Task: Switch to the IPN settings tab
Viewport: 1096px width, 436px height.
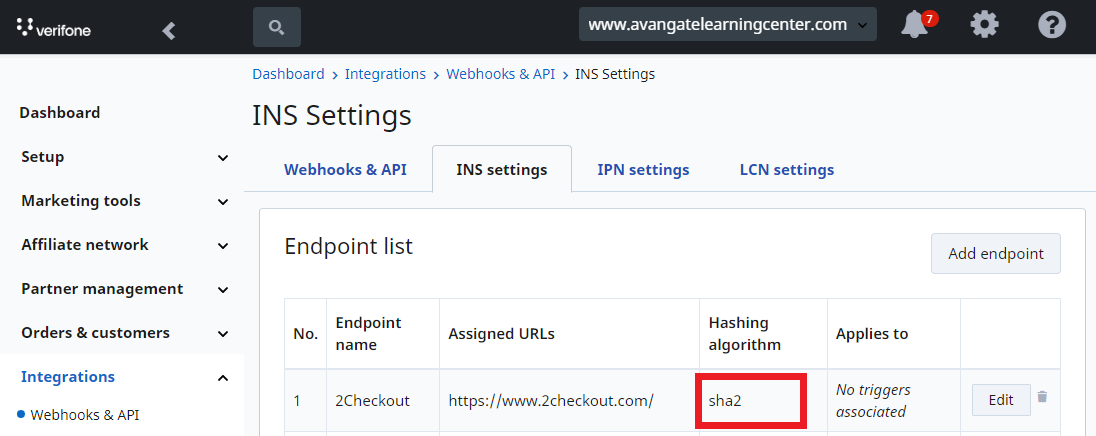Action: tap(643, 170)
